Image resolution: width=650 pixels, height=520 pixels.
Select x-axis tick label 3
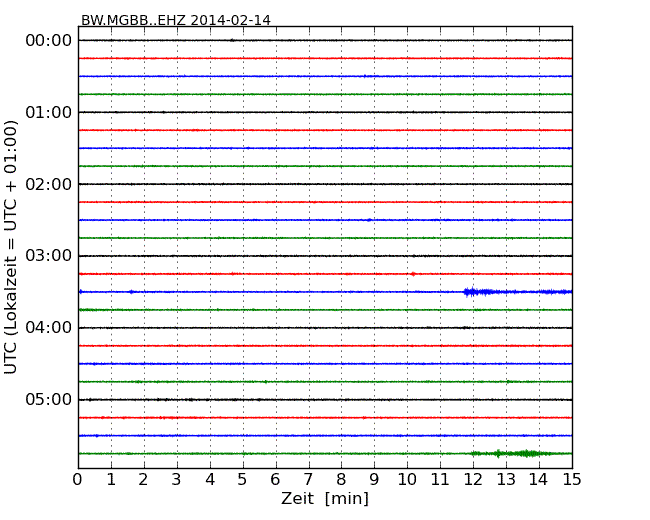pos(177,480)
